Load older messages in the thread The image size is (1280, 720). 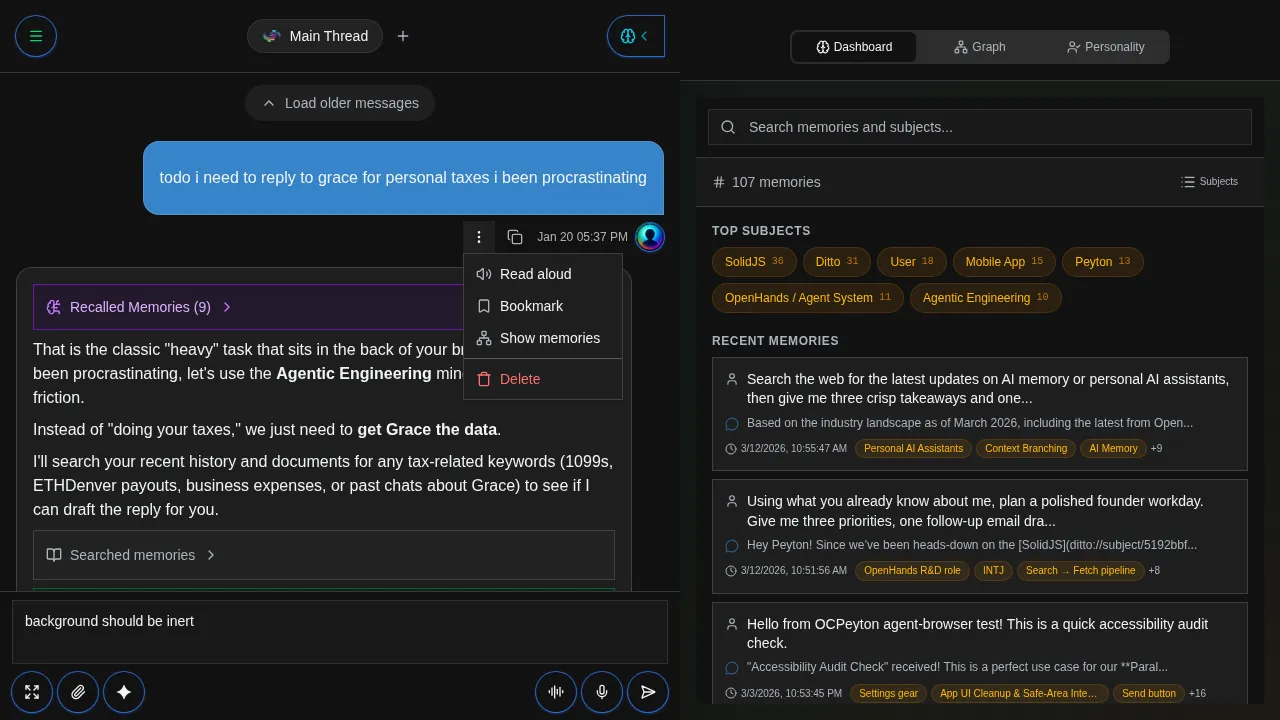click(x=340, y=103)
